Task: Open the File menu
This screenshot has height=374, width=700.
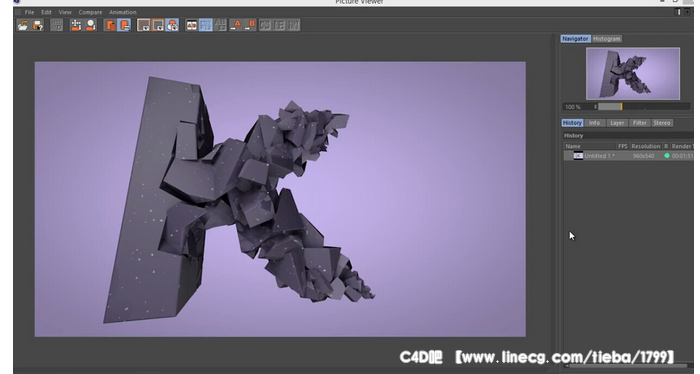Action: click(29, 12)
